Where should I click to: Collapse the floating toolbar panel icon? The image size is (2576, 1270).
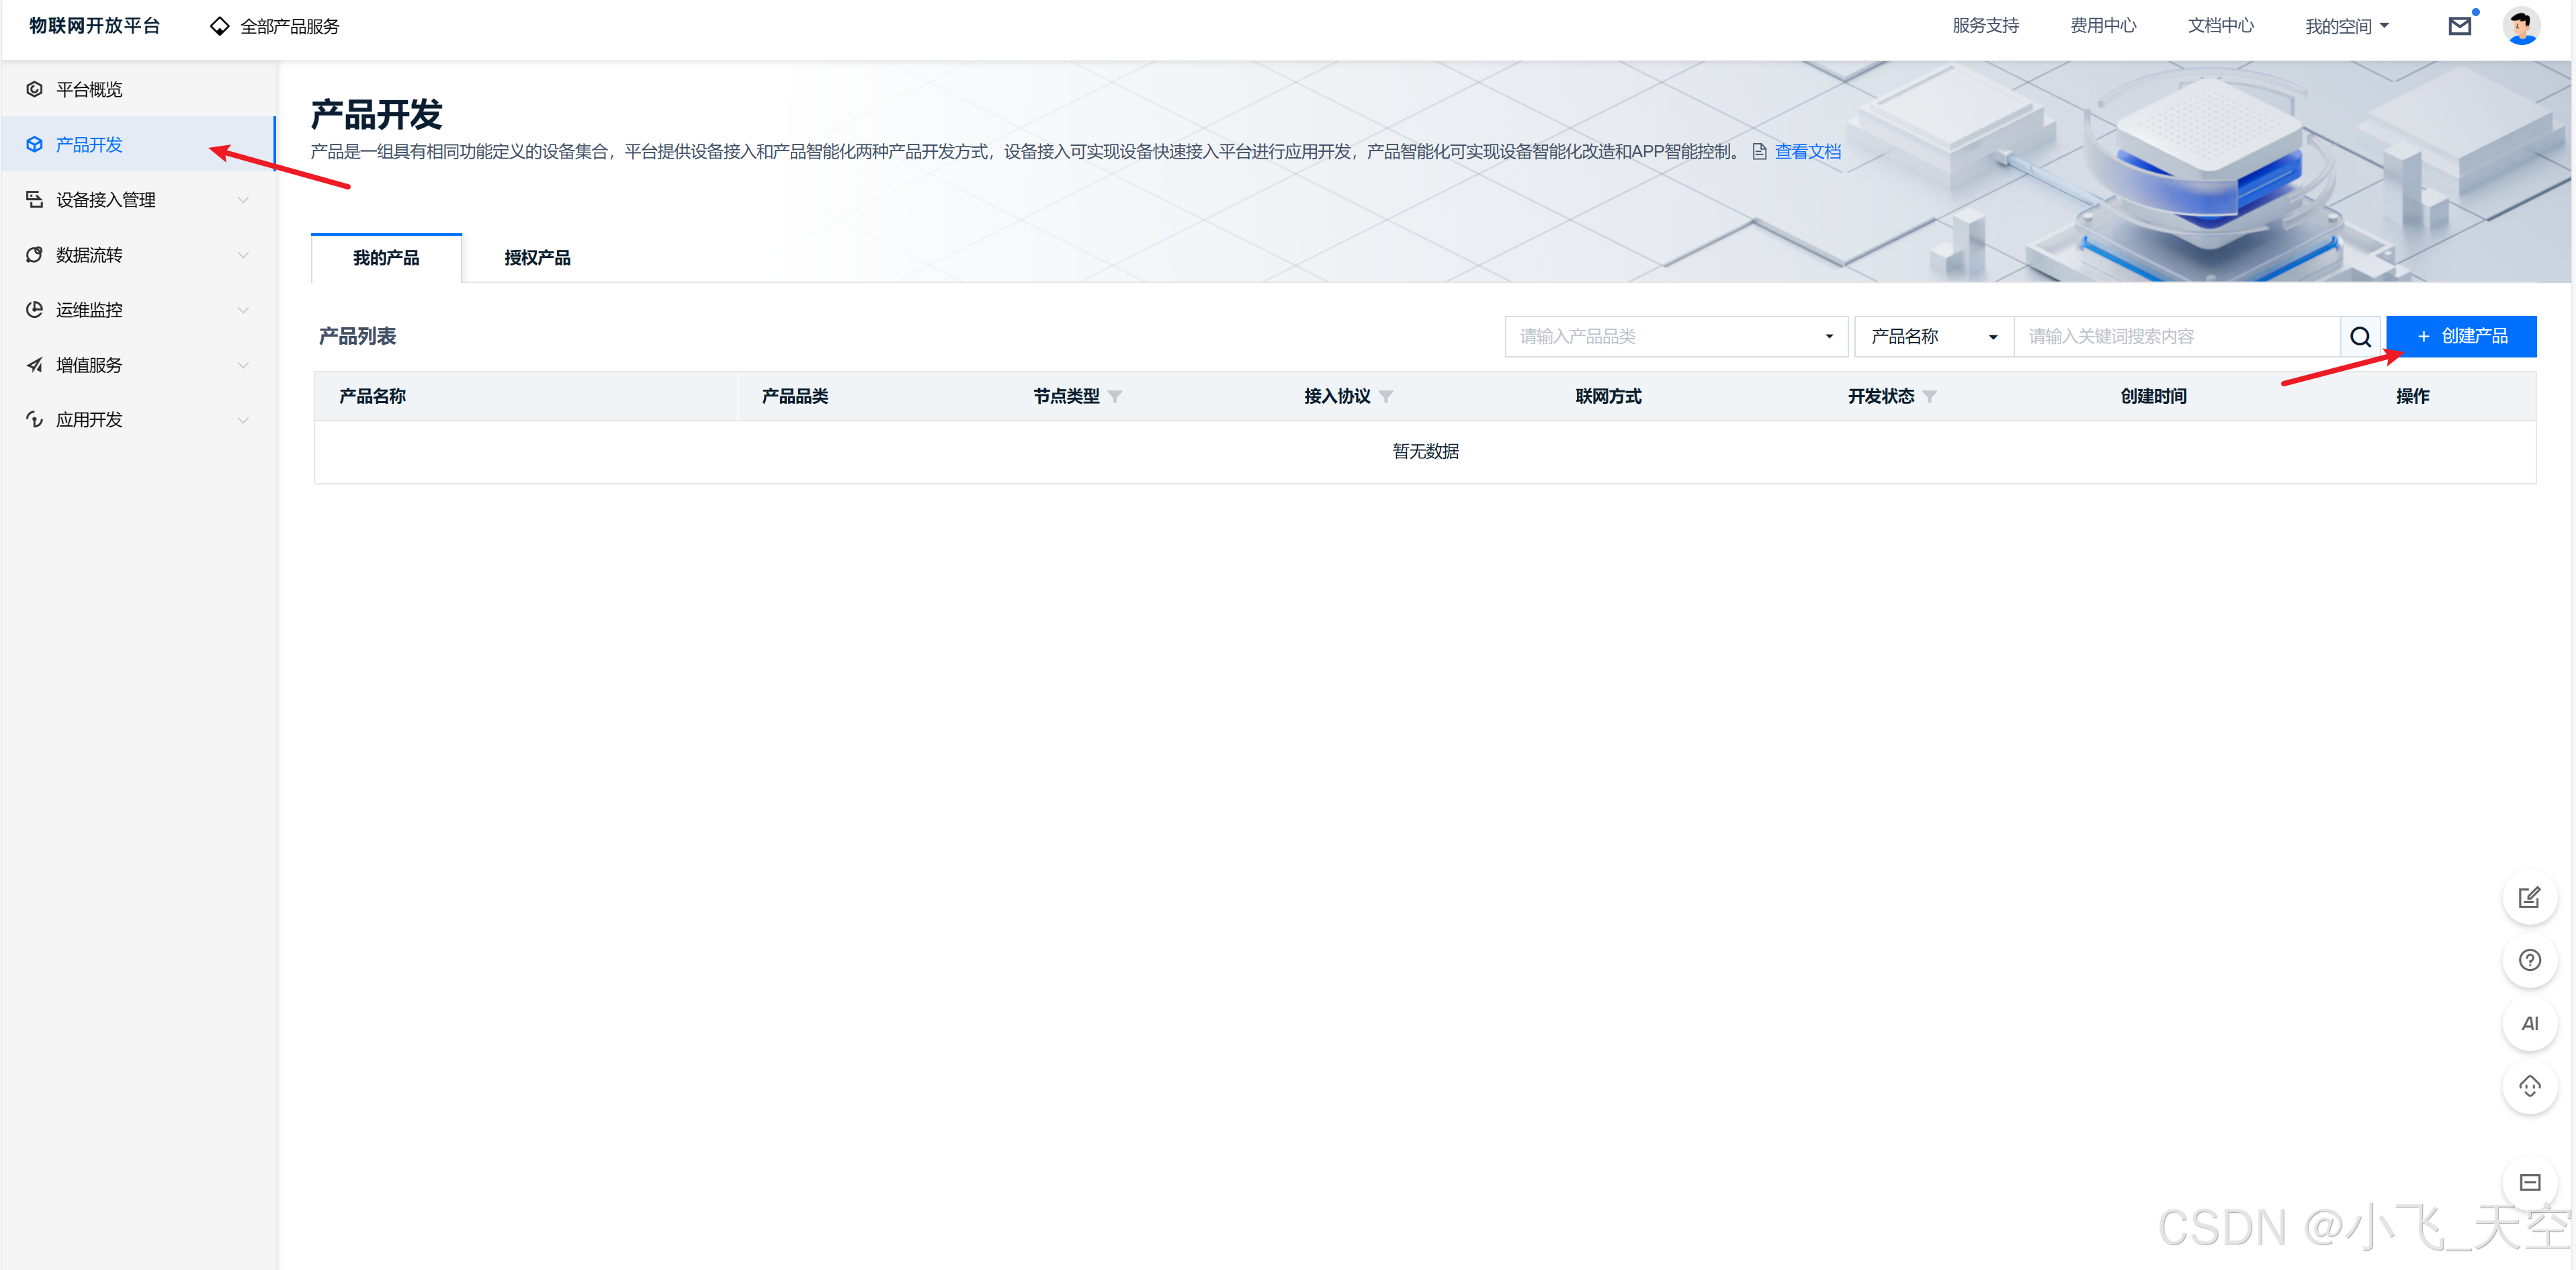pyautogui.click(x=2529, y=1182)
